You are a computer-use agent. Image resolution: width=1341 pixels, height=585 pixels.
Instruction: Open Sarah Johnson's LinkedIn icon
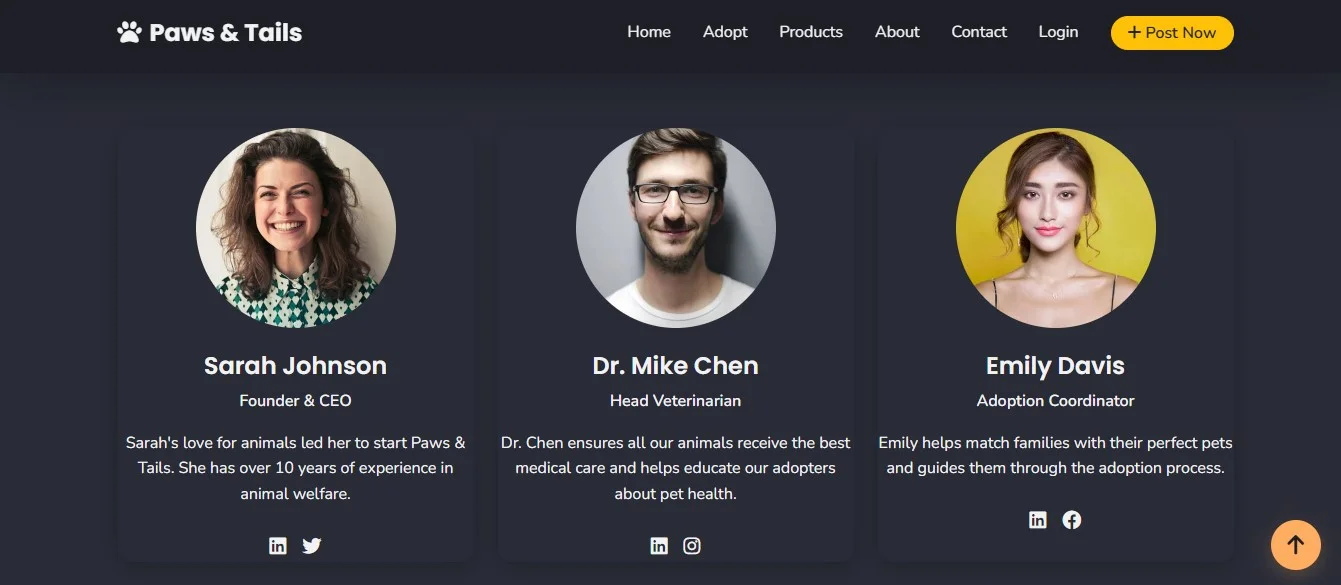point(278,546)
